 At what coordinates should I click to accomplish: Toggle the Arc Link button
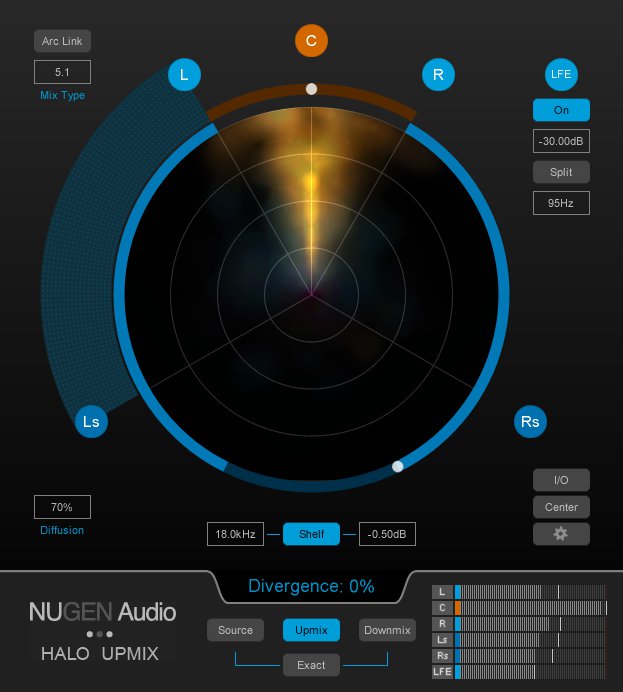(62, 41)
